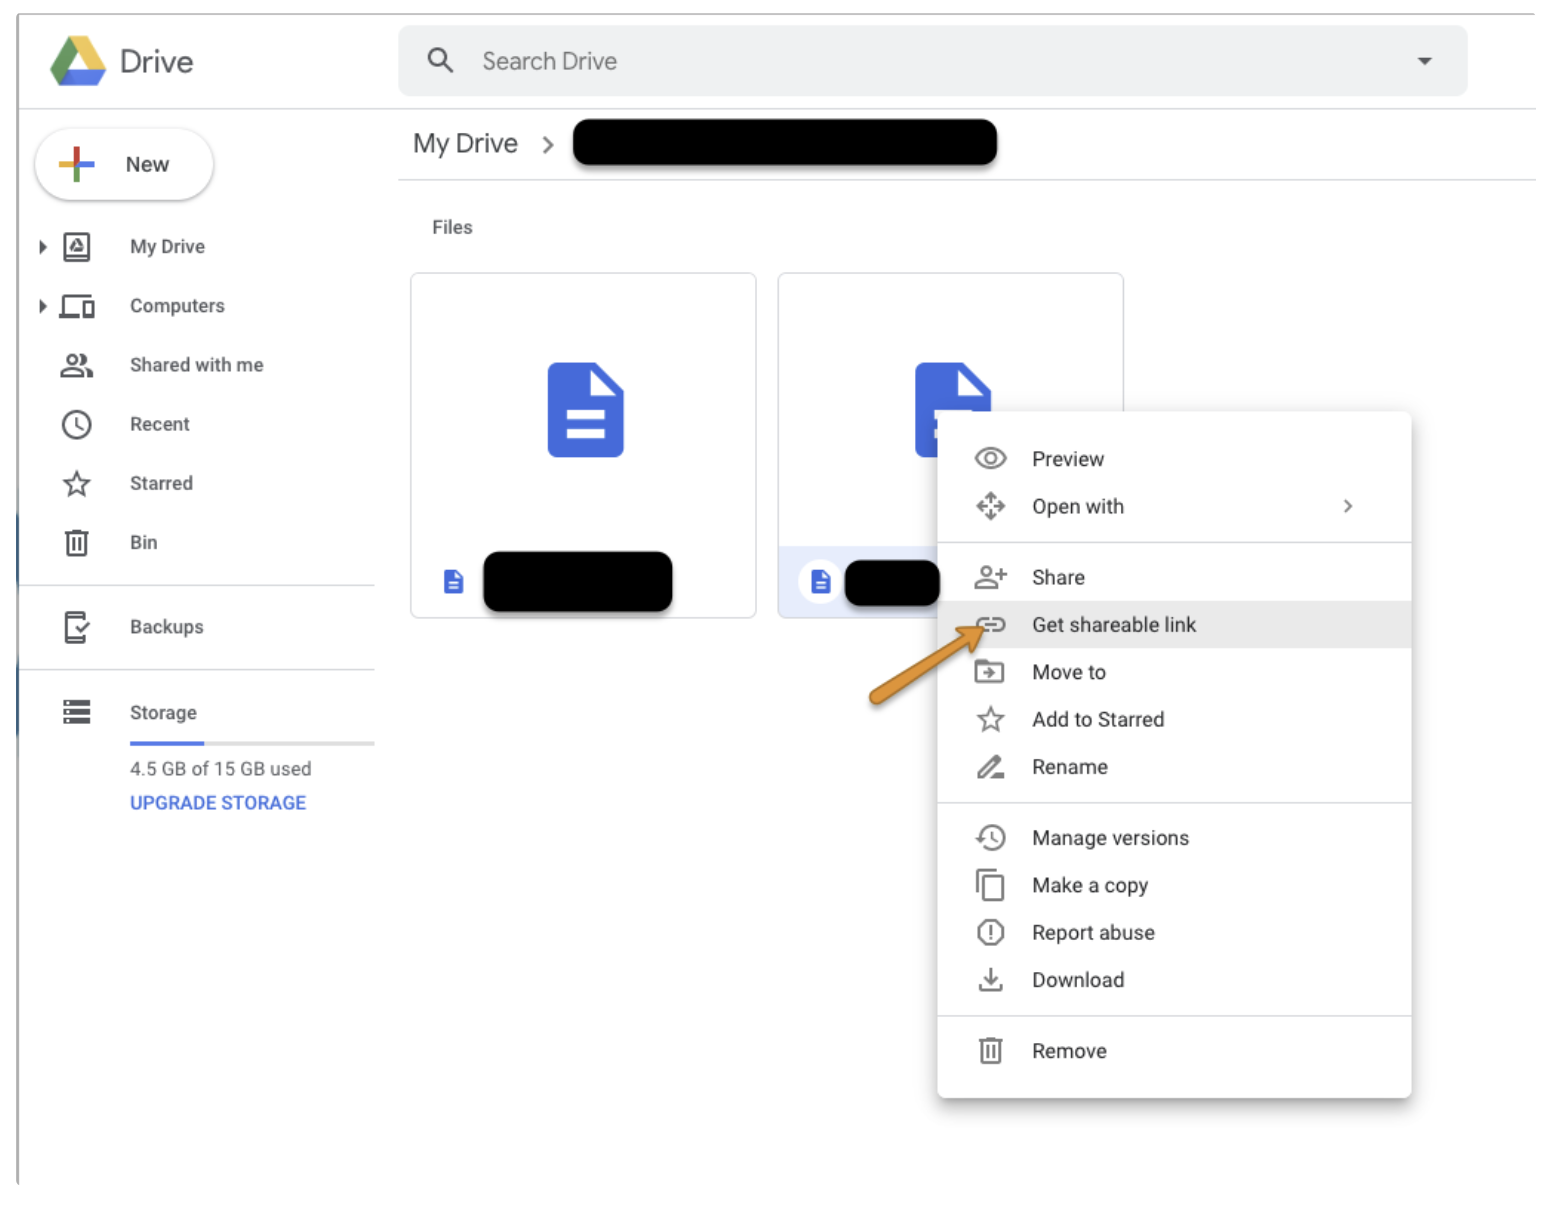
Task: Expand the Computers tree arrow
Action: click(42, 306)
